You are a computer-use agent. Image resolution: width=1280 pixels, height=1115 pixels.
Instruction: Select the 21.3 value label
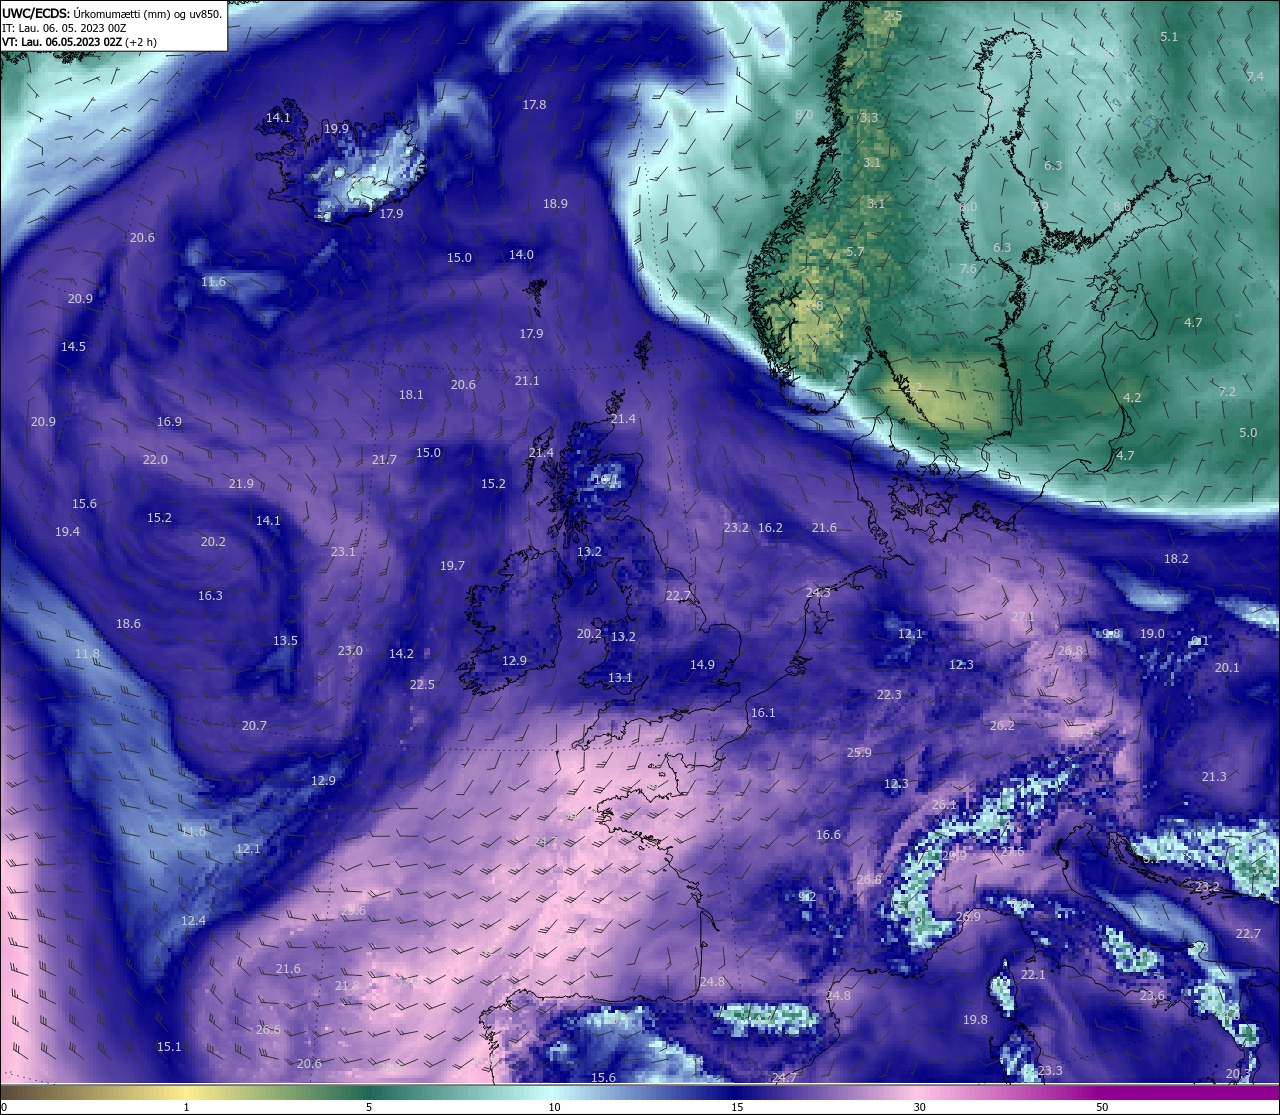click(1214, 777)
